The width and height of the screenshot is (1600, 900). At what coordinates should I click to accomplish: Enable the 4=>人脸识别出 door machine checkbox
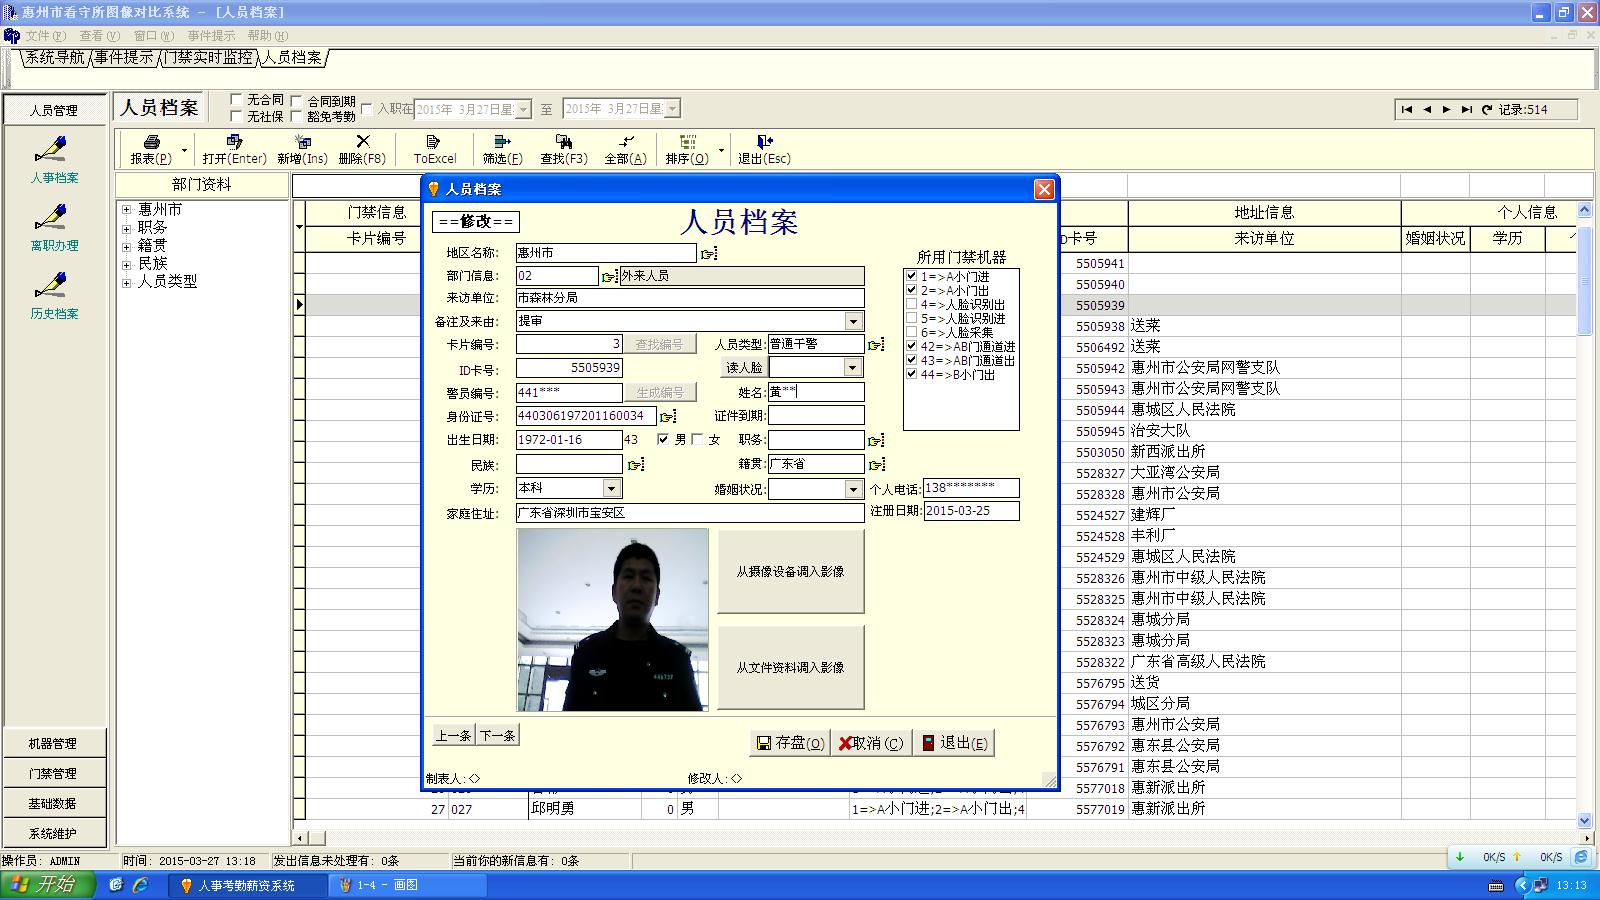click(x=911, y=304)
